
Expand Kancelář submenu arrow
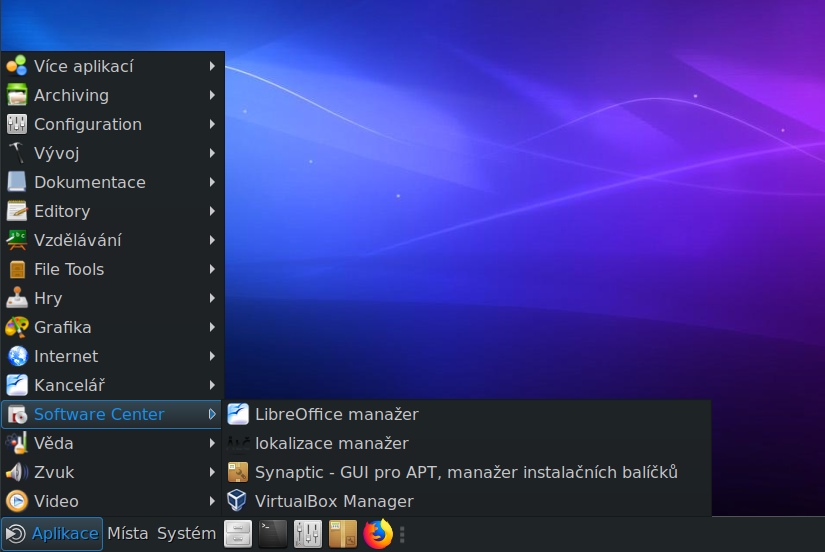pyautogui.click(x=212, y=385)
